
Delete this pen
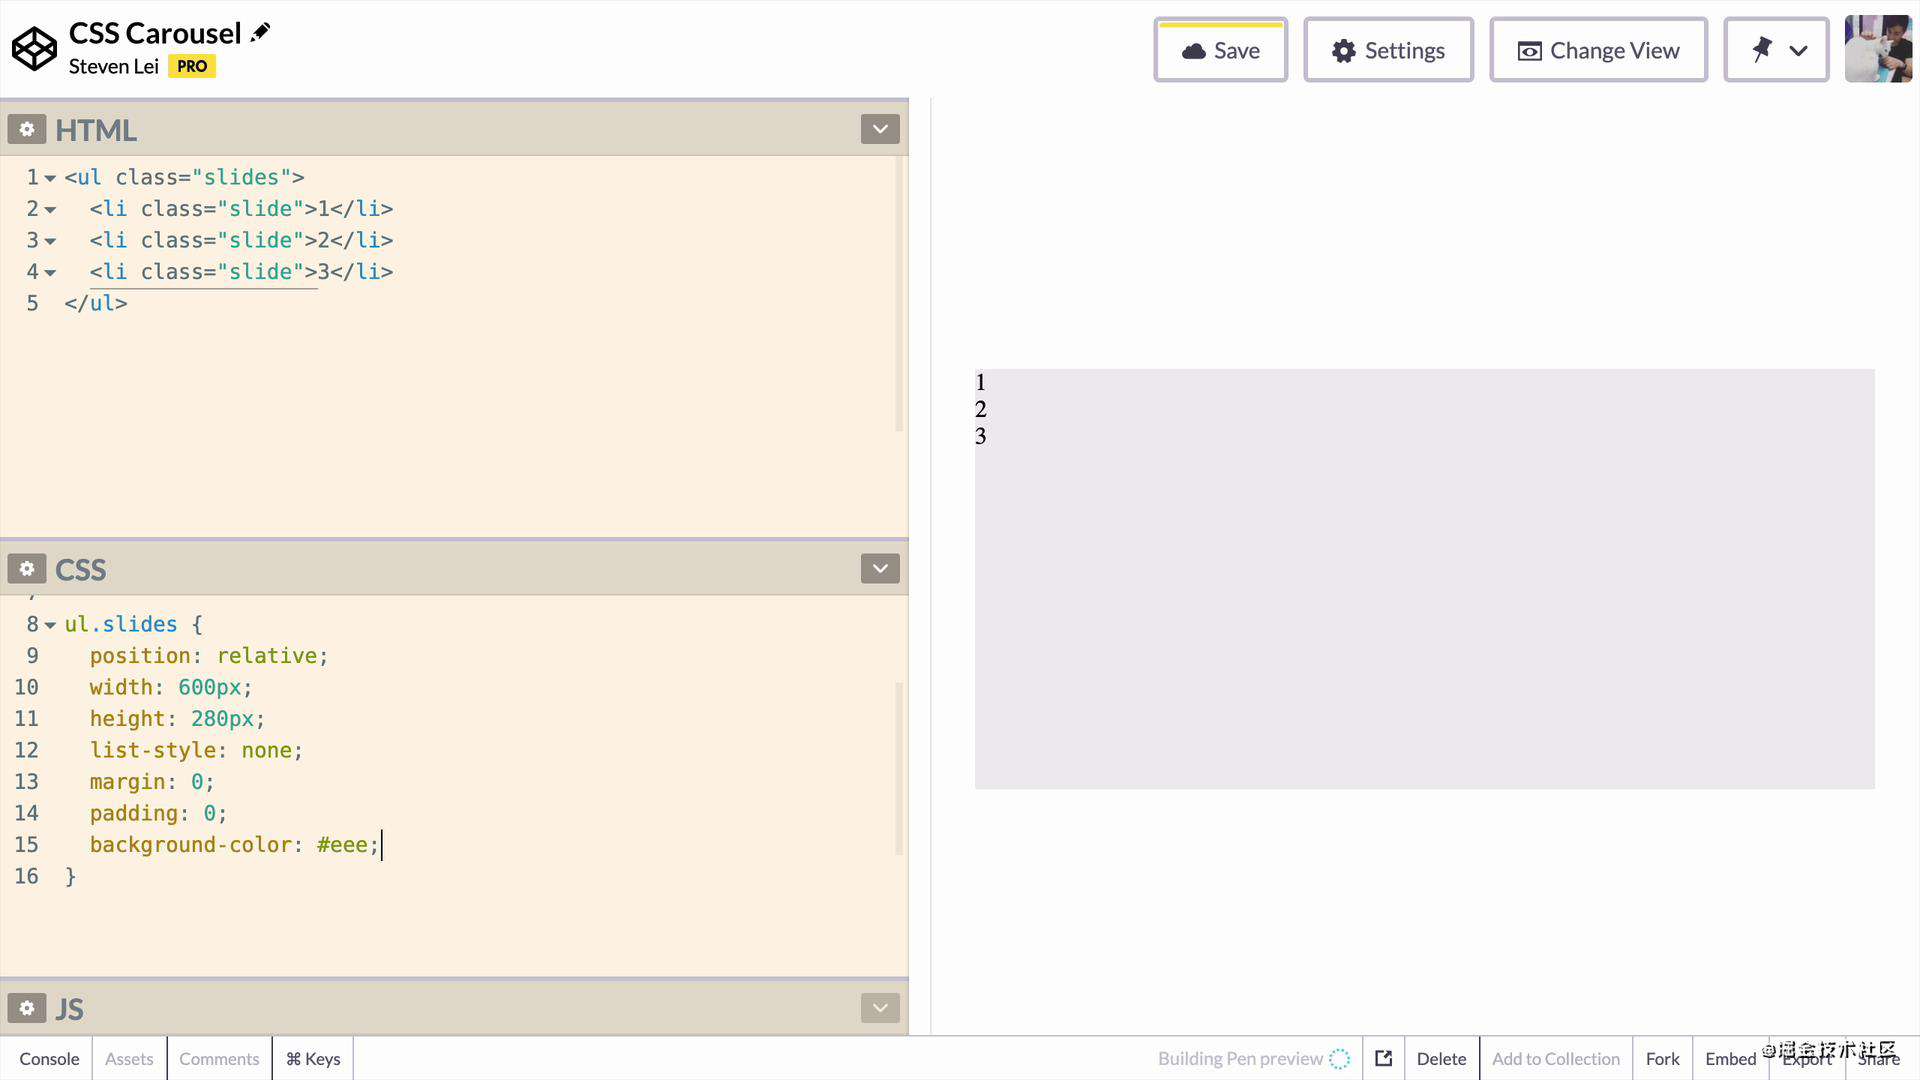[1442, 1058]
